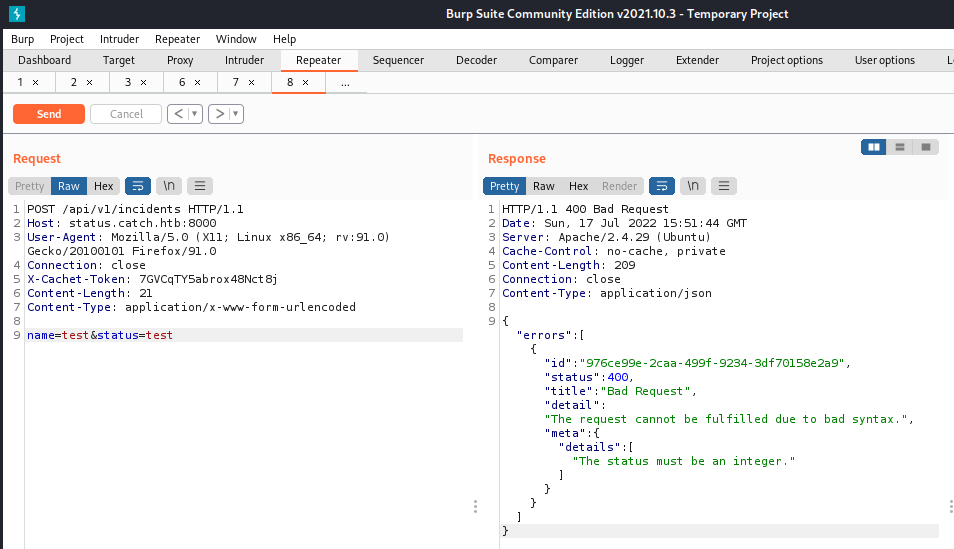Switch to combined tabbed layout view

coord(926,147)
